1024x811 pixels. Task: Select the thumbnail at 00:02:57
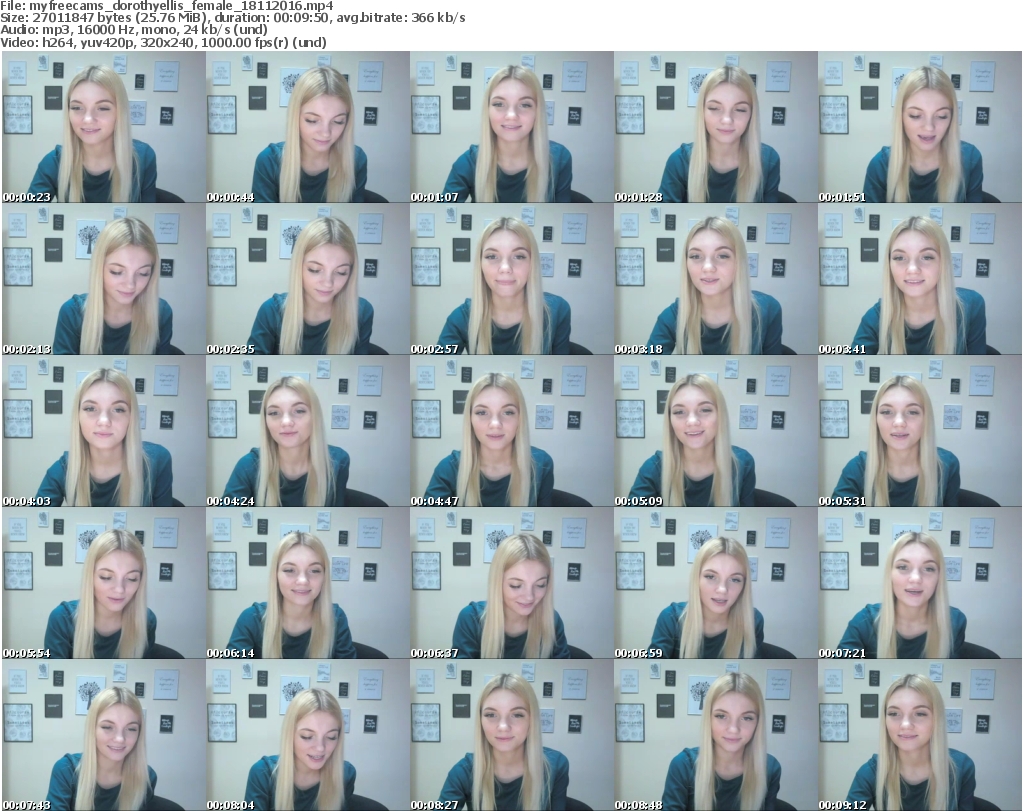point(510,279)
